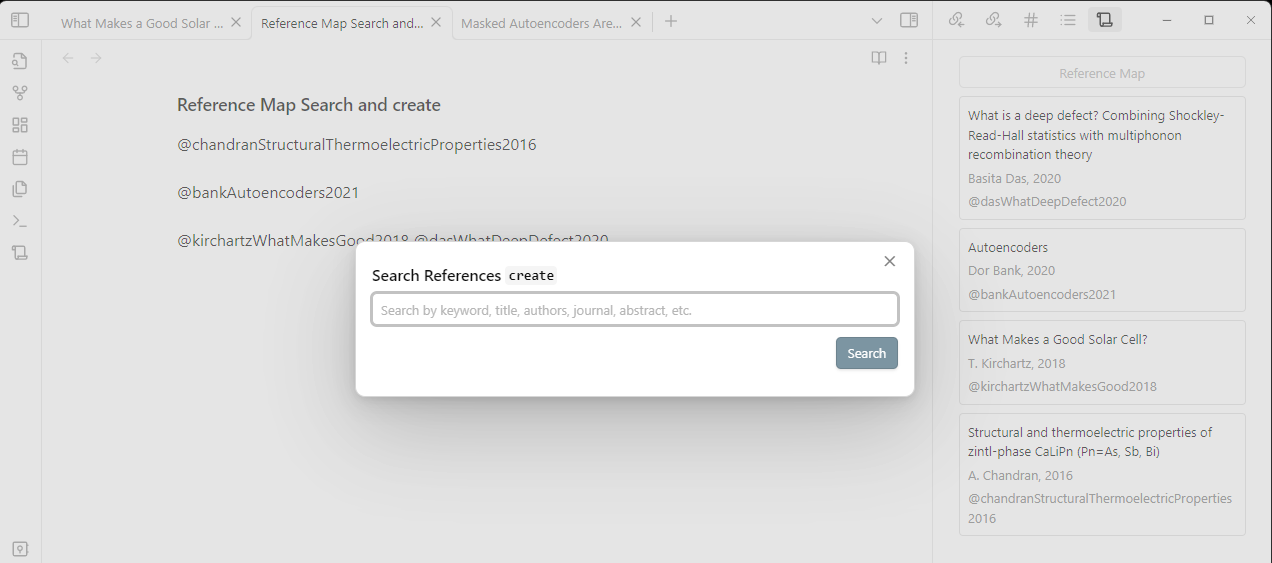This screenshot has height=563, width=1272.
Task: Open Reference Map ribbon icon
Action: pos(20,253)
